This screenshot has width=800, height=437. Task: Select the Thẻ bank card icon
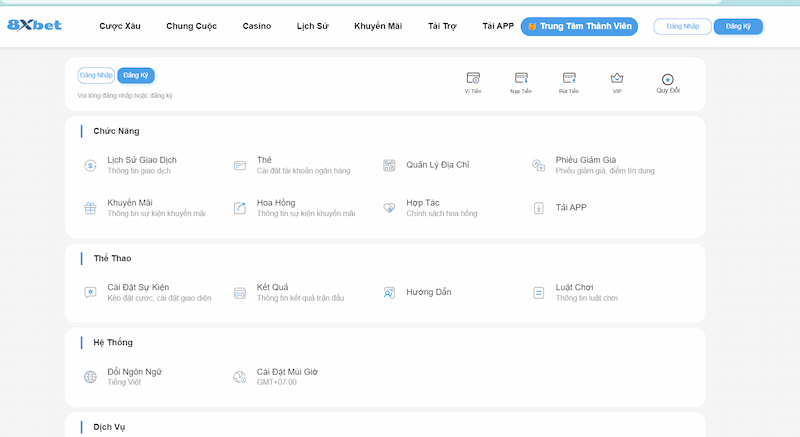click(240, 165)
